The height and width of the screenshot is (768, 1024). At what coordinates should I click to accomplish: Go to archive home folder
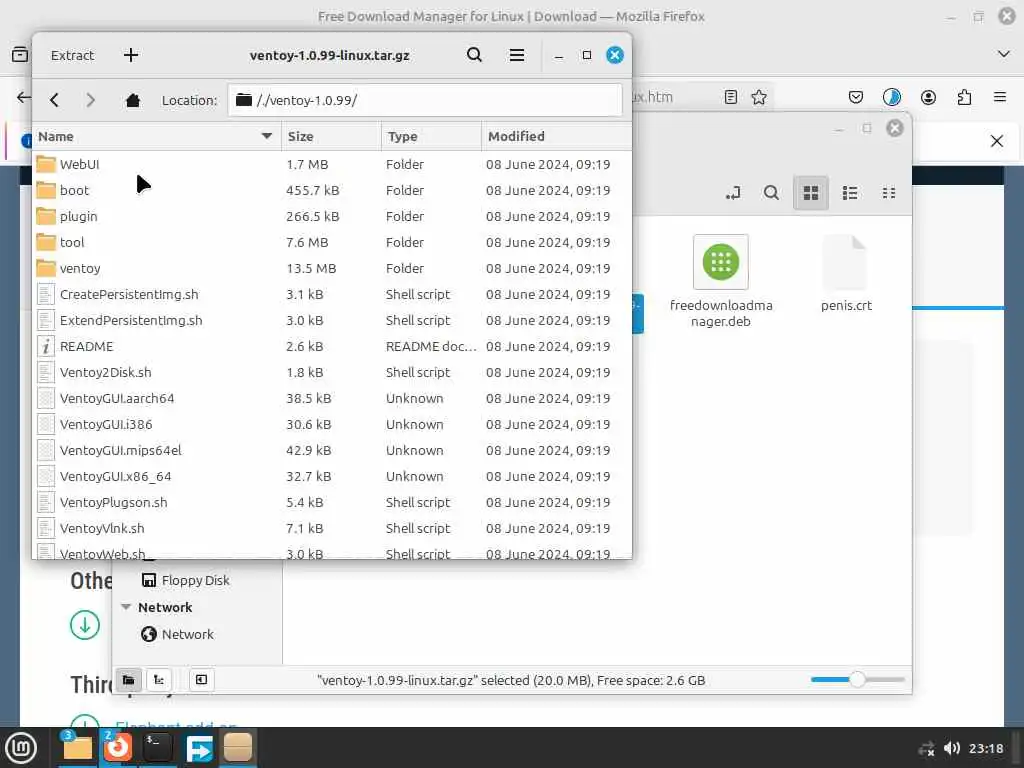coord(133,100)
